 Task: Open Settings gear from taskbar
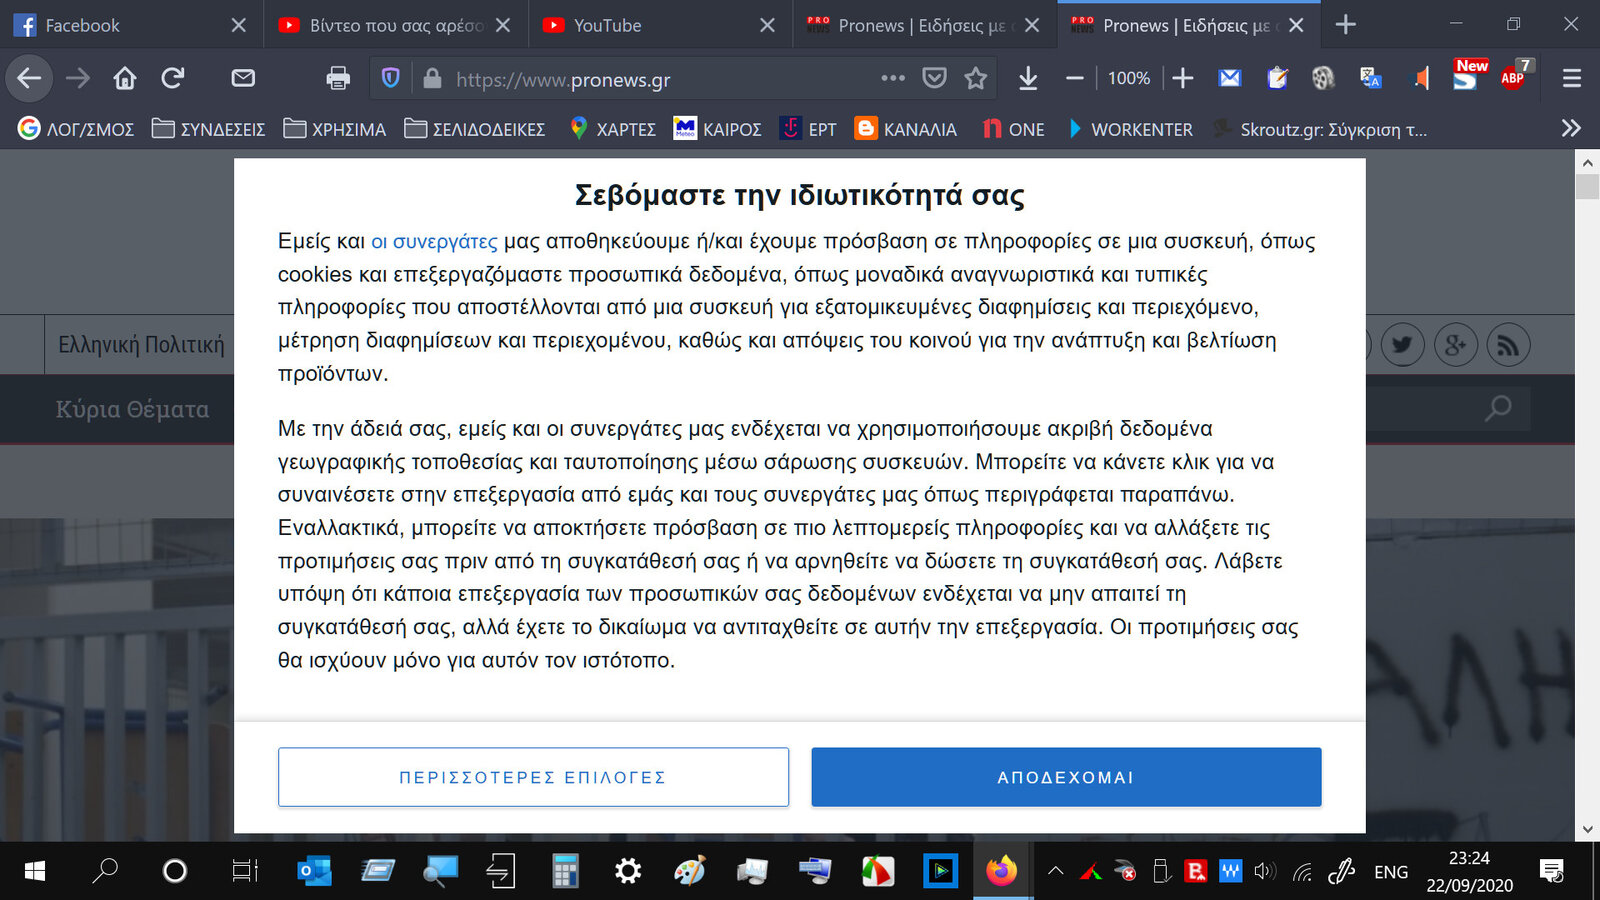[628, 871]
